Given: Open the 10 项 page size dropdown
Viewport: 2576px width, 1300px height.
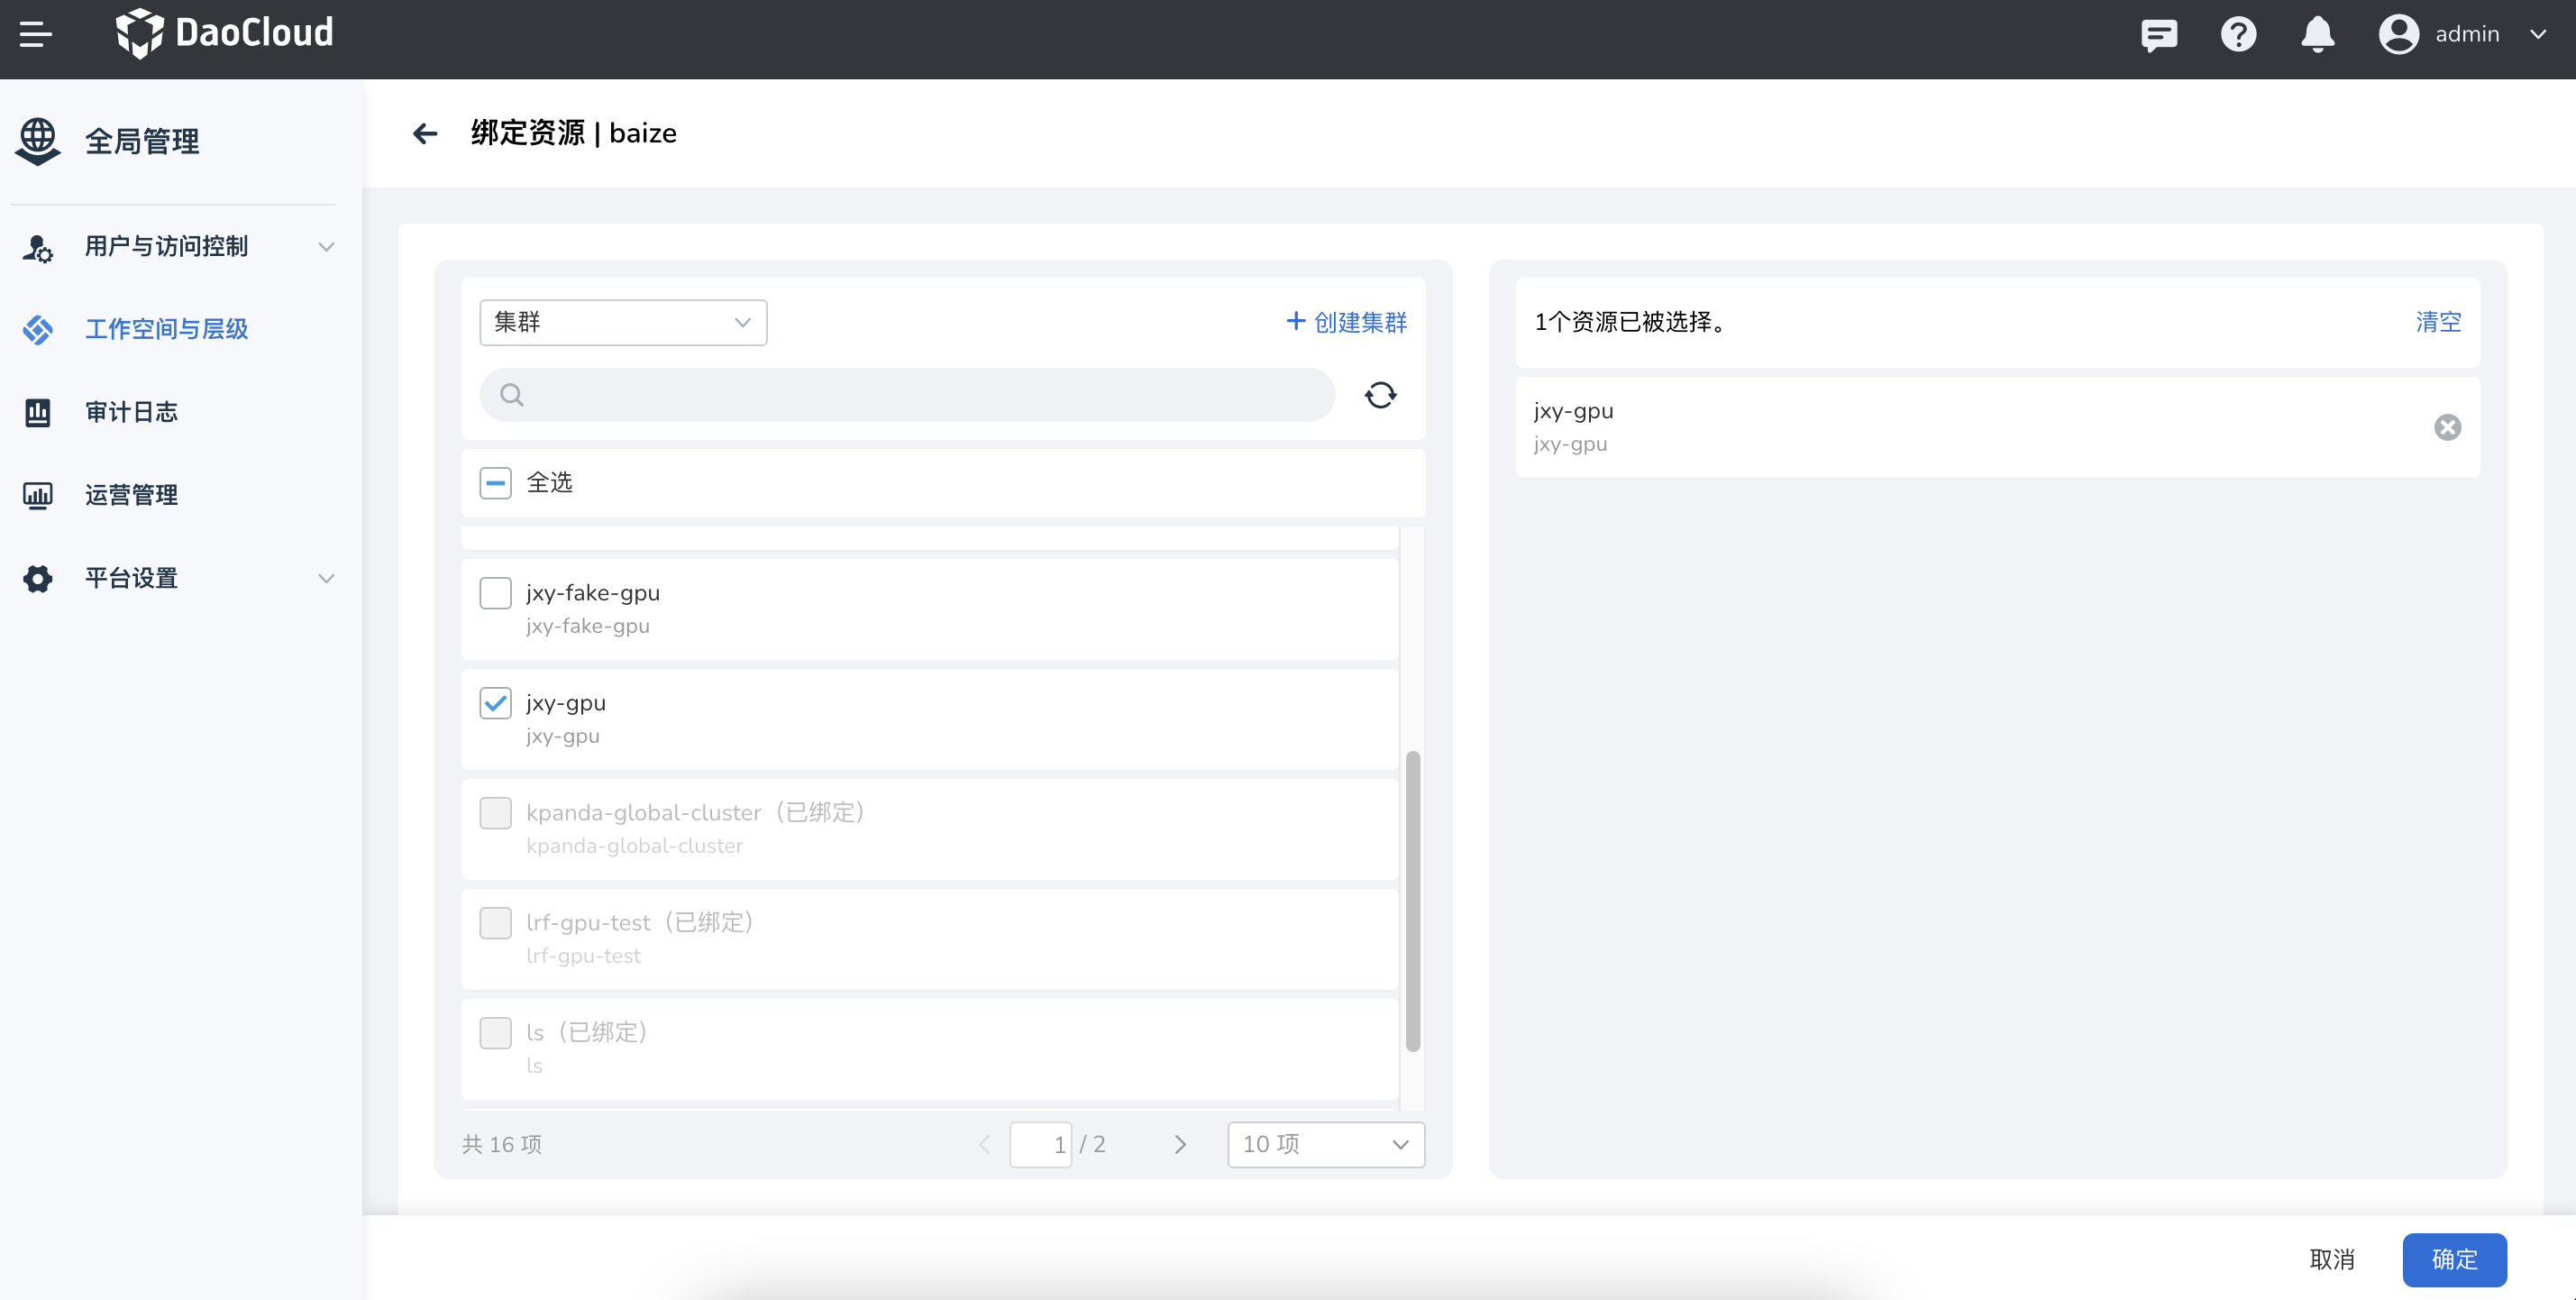Looking at the screenshot, I should click(1325, 1144).
